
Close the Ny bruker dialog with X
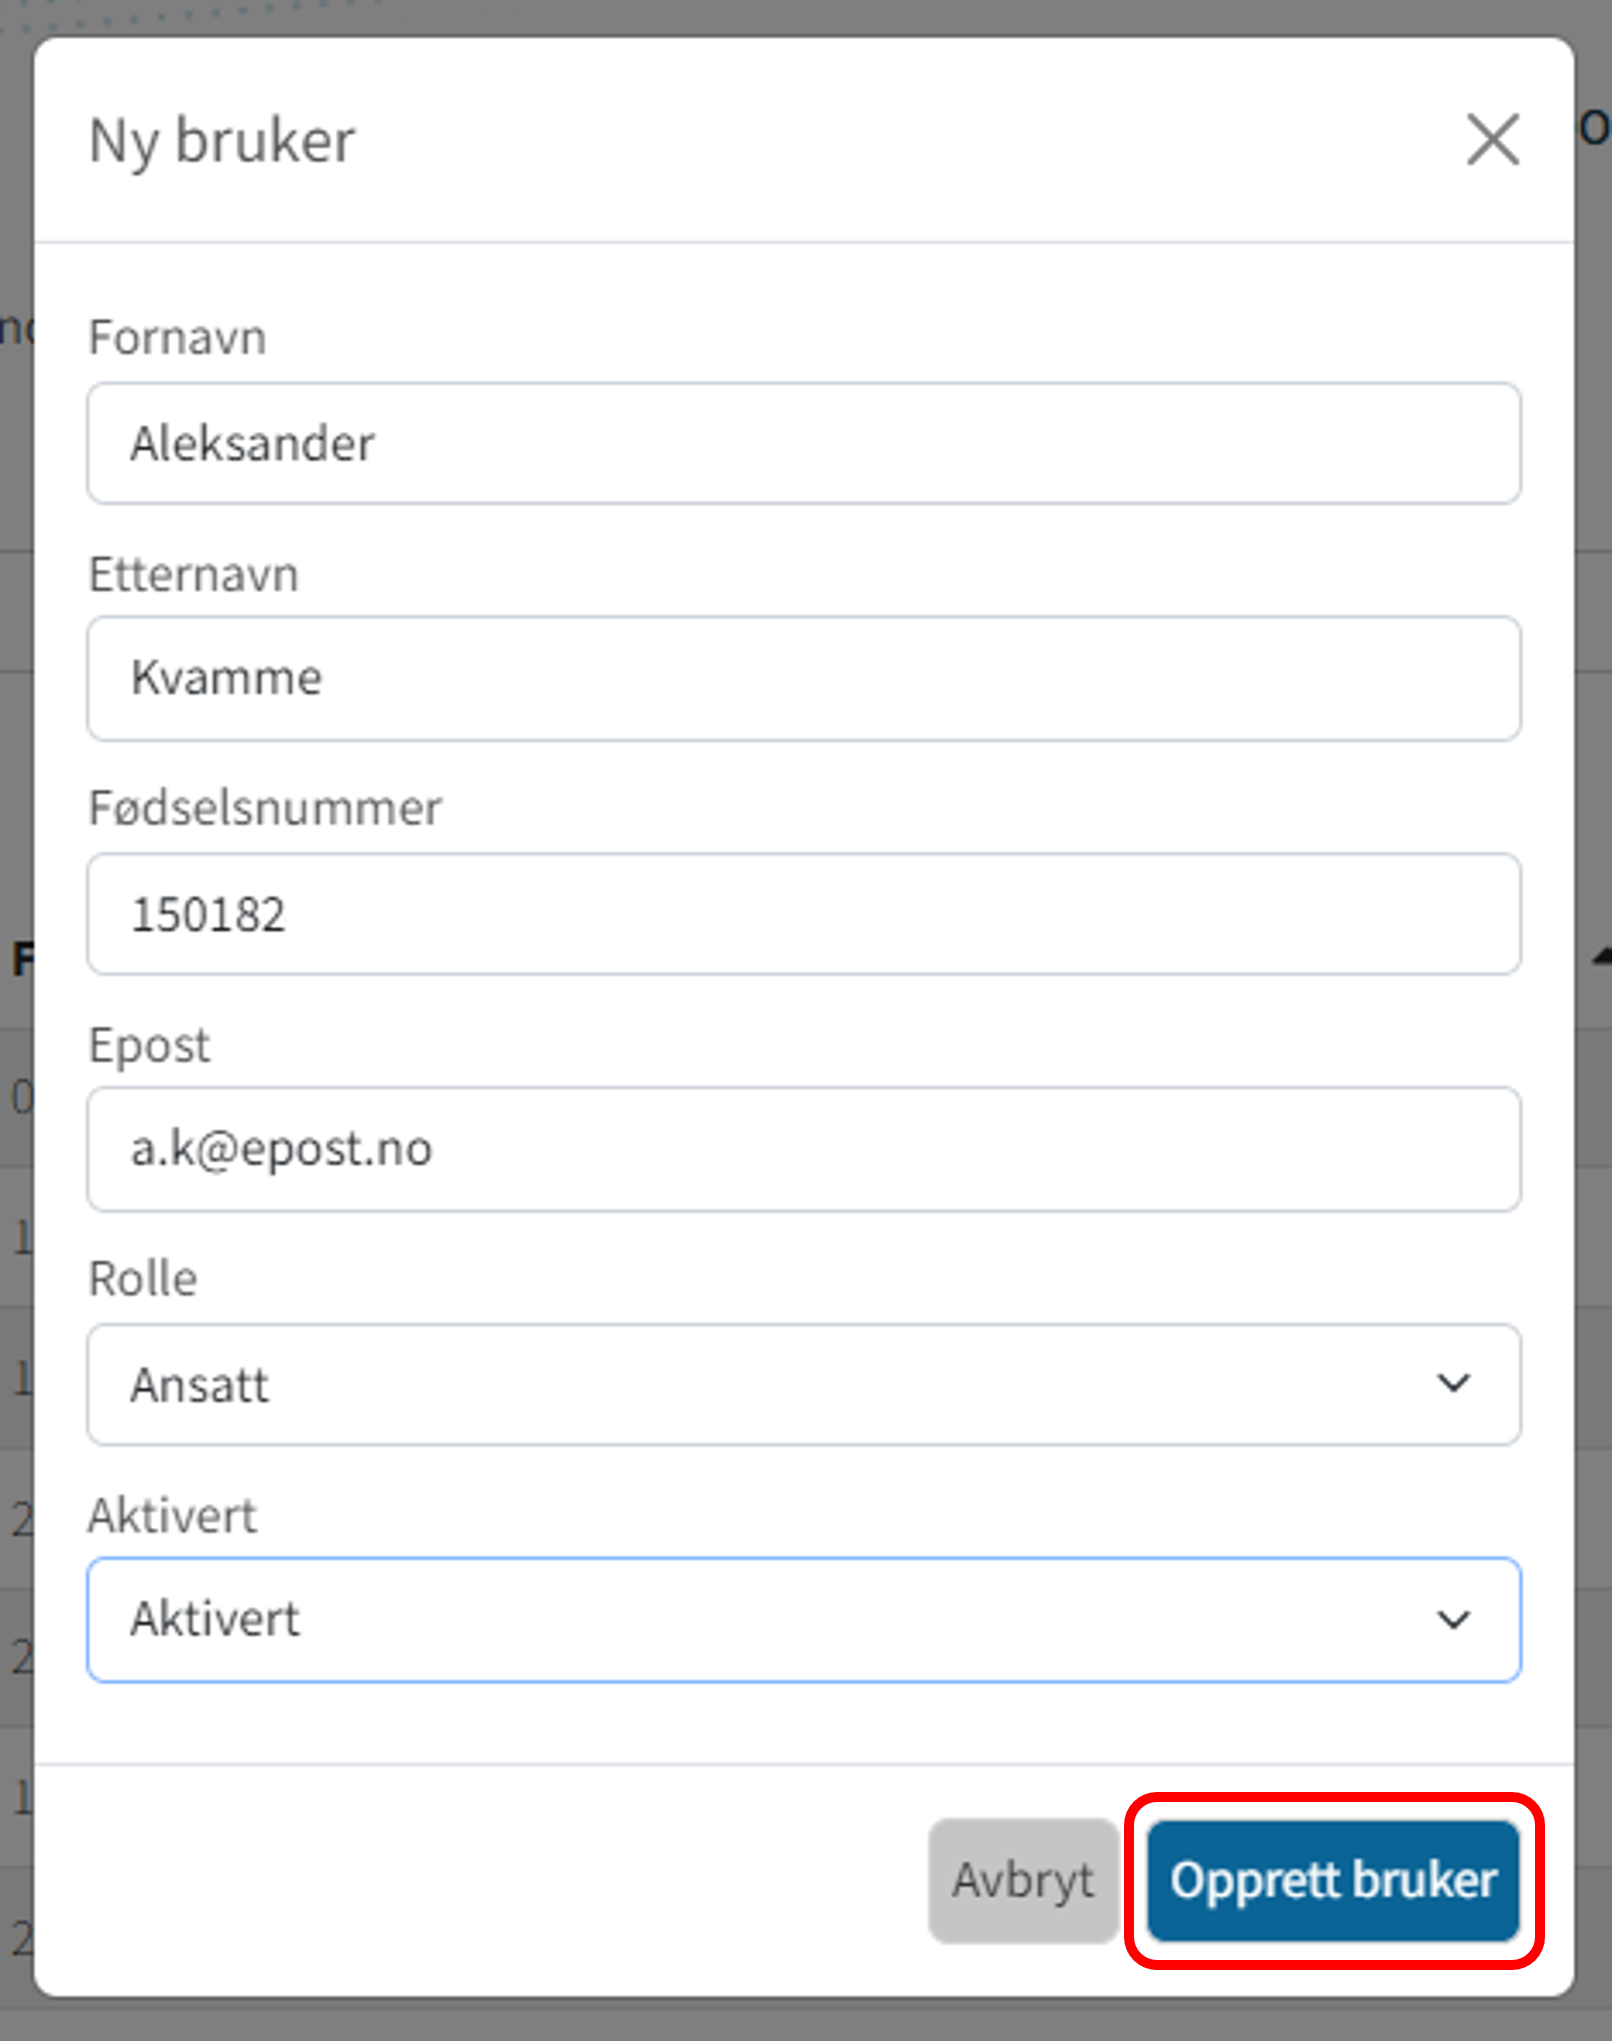tap(1492, 139)
